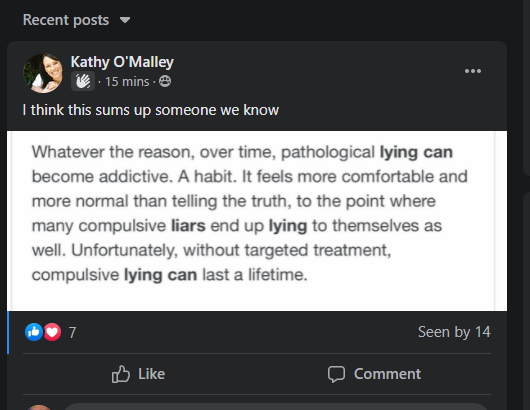Click the red heart reaction icon
Viewport: 530px width, 410px height.
tap(52, 332)
